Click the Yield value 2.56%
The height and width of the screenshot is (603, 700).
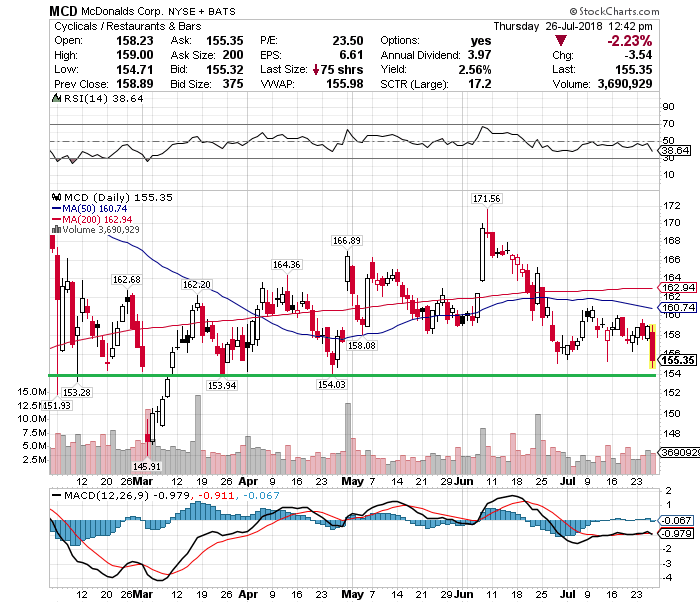pos(475,70)
